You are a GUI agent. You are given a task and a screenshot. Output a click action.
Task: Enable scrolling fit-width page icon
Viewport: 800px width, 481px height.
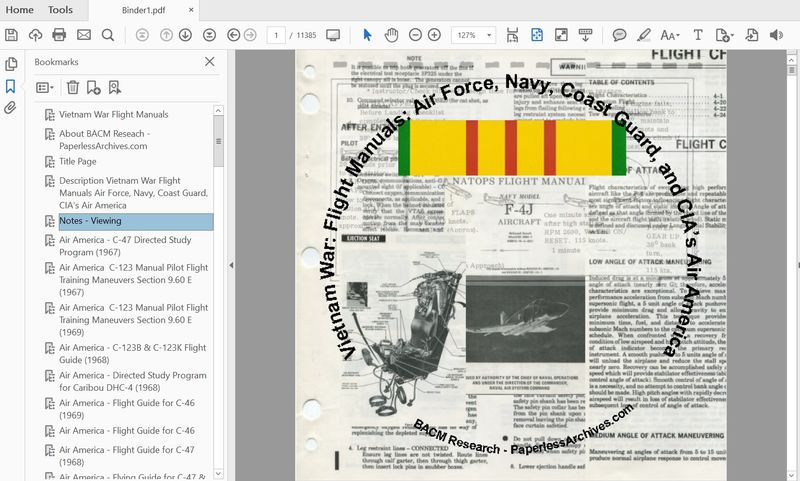click(x=512, y=35)
